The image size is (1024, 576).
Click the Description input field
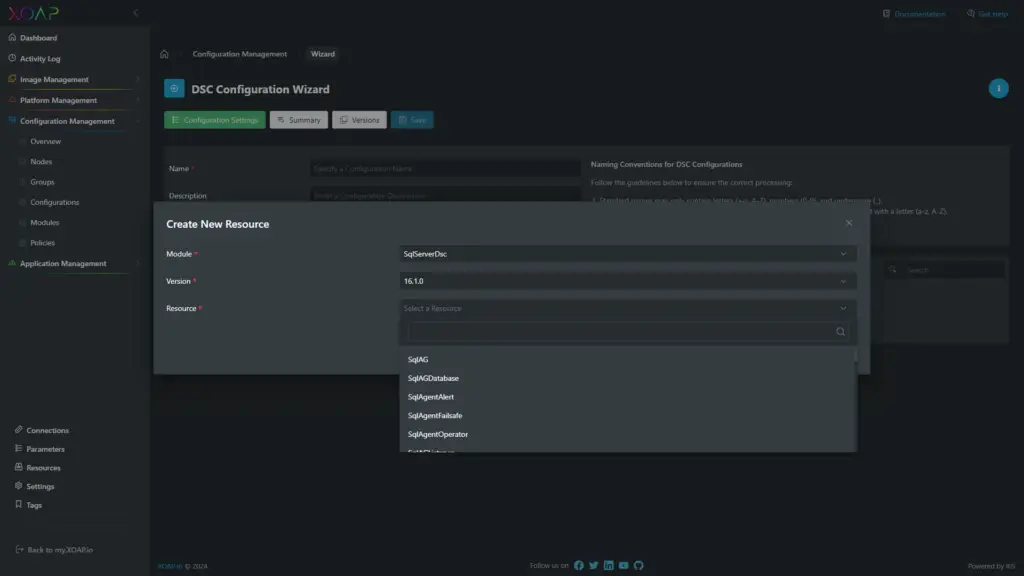click(x=445, y=196)
